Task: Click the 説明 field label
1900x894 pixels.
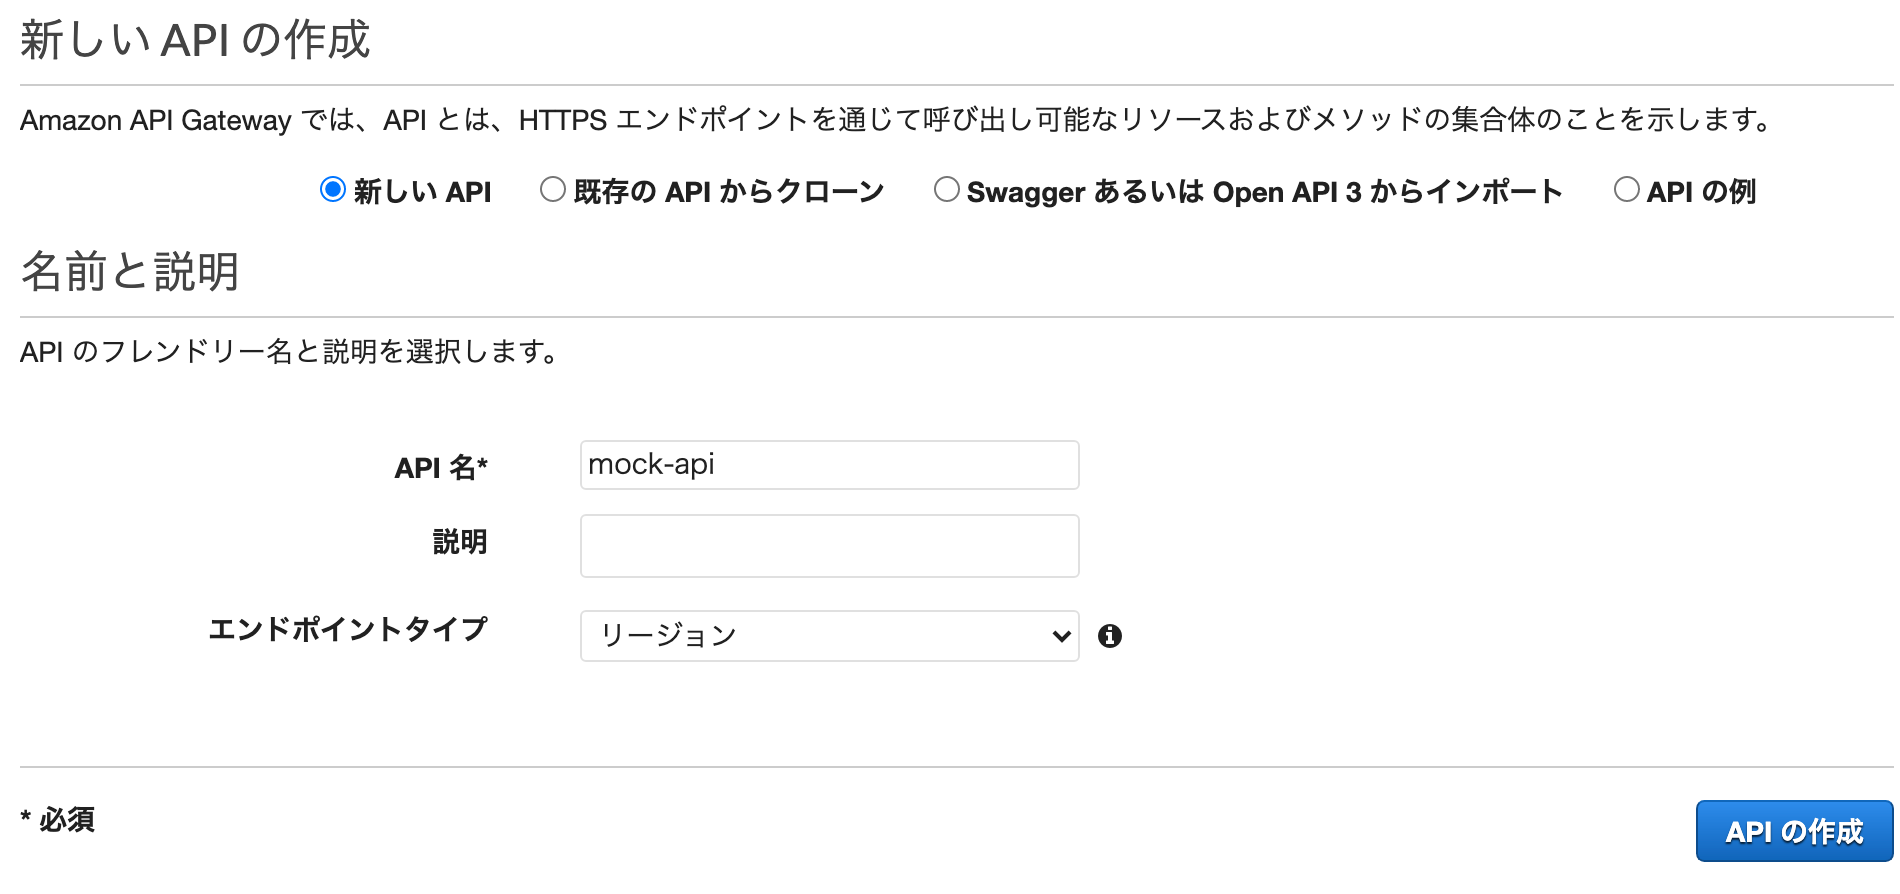Action: point(460,542)
